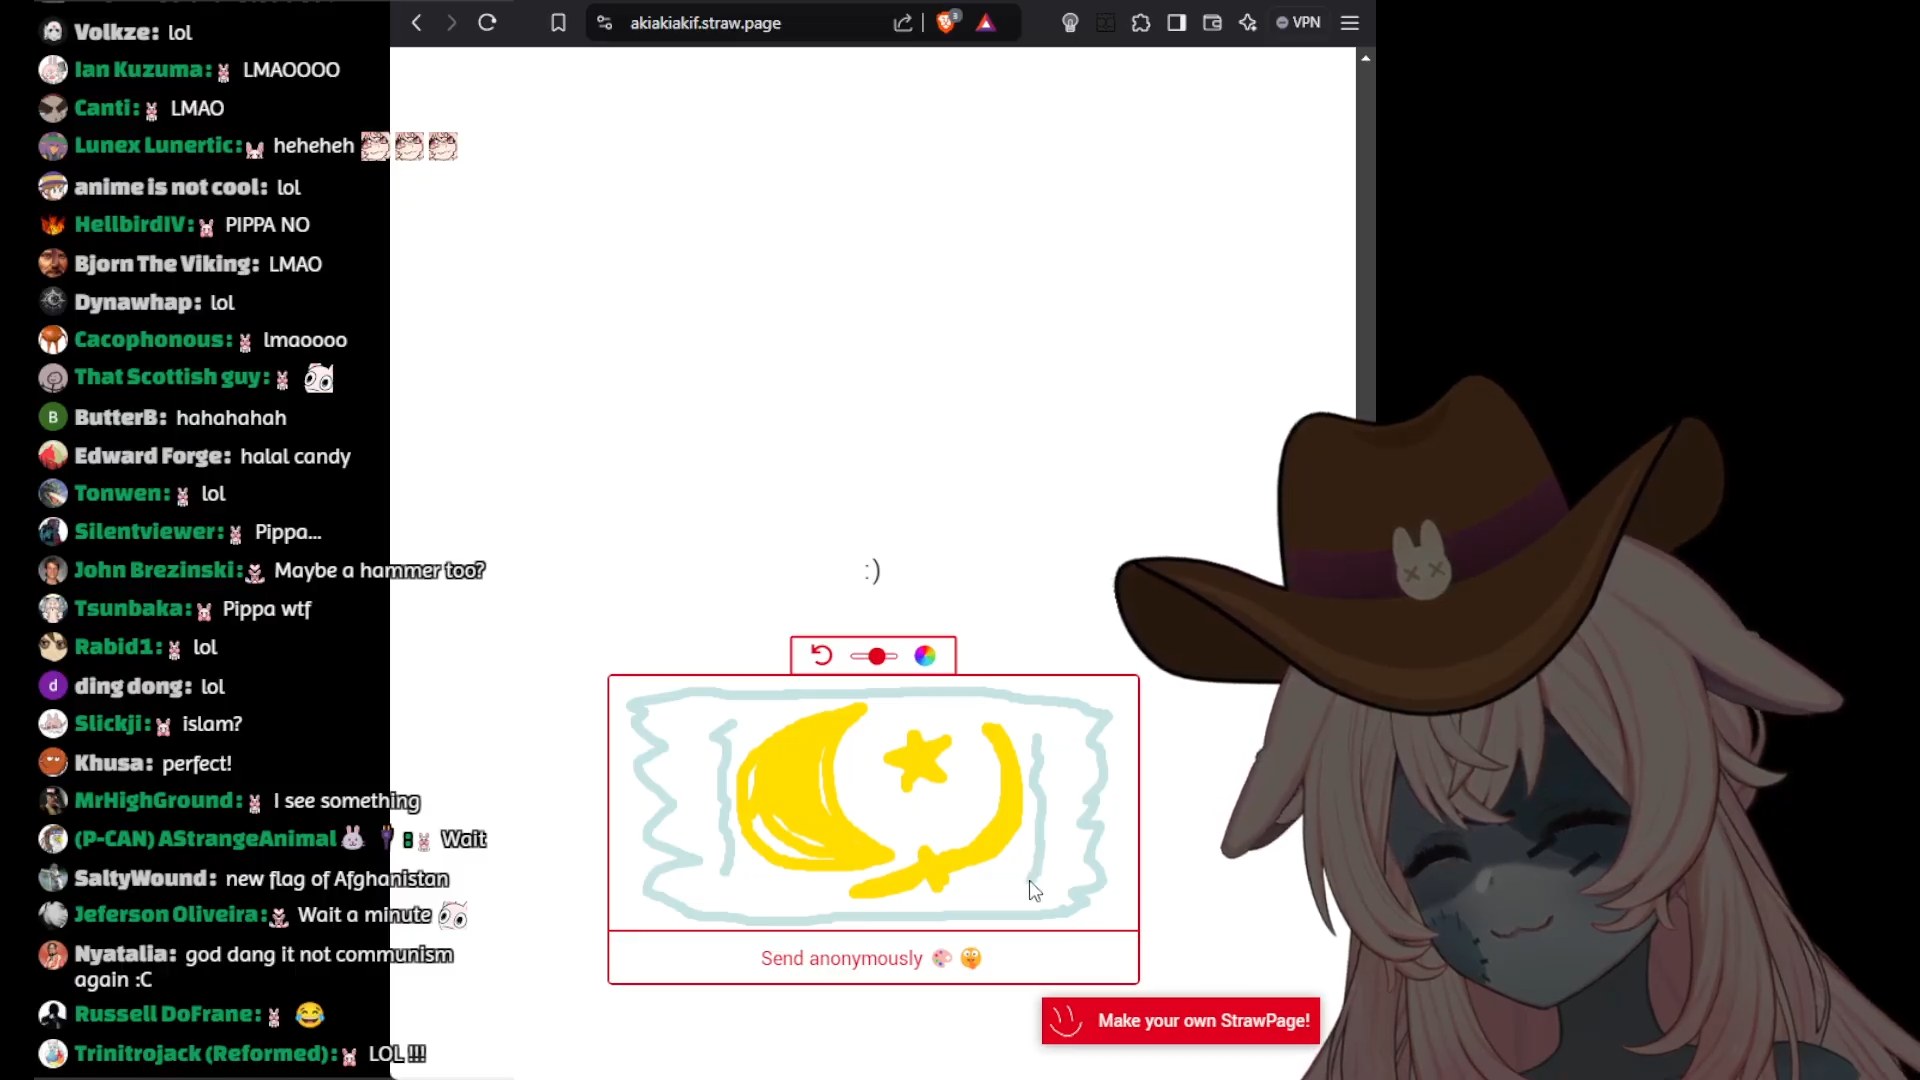This screenshot has width=1920, height=1080.
Task: Click Canti's message 'LMAO'
Action: click(197, 108)
